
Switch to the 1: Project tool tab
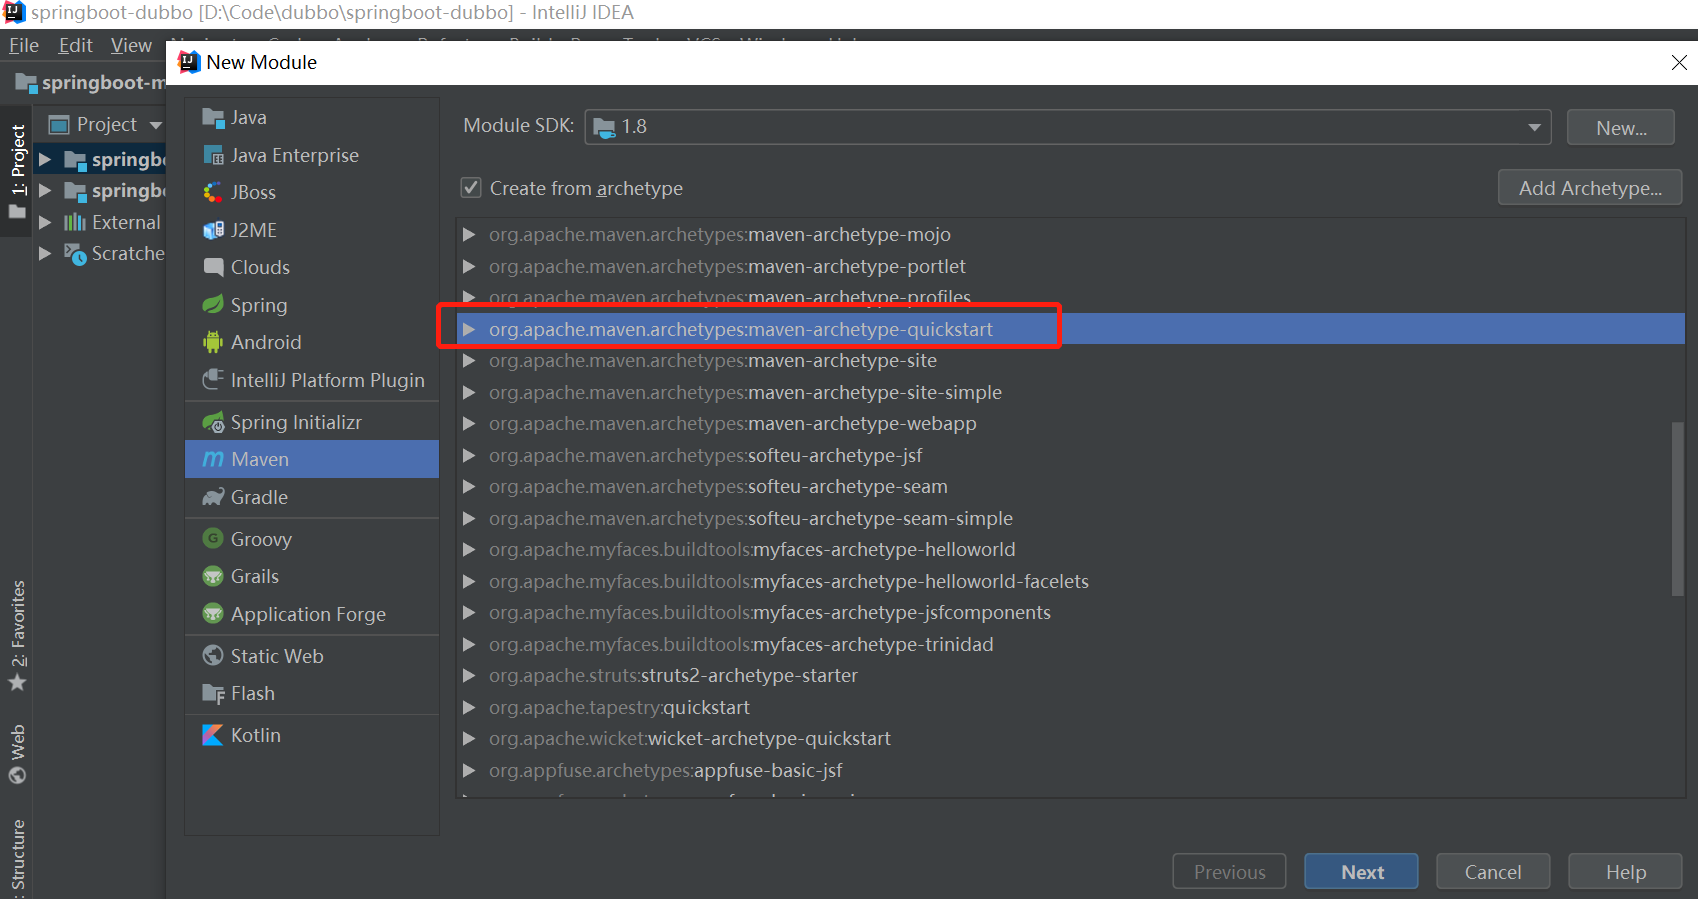17,170
